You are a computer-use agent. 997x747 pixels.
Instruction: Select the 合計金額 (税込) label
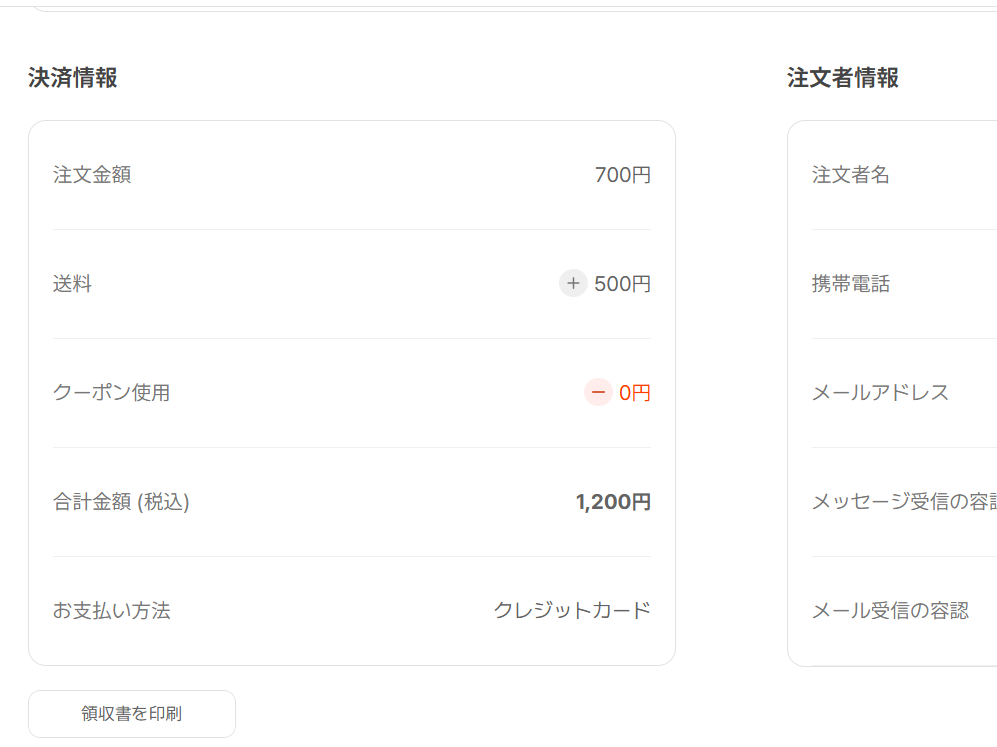click(x=121, y=502)
